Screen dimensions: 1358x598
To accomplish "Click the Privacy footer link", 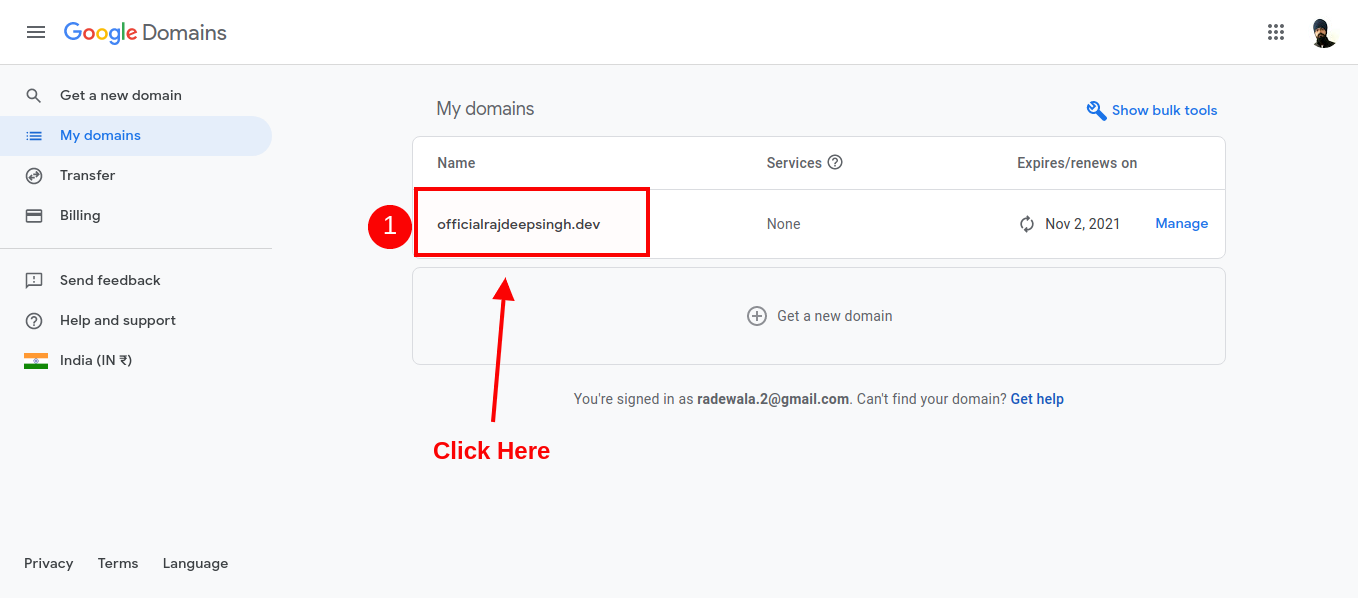I will point(48,562).
